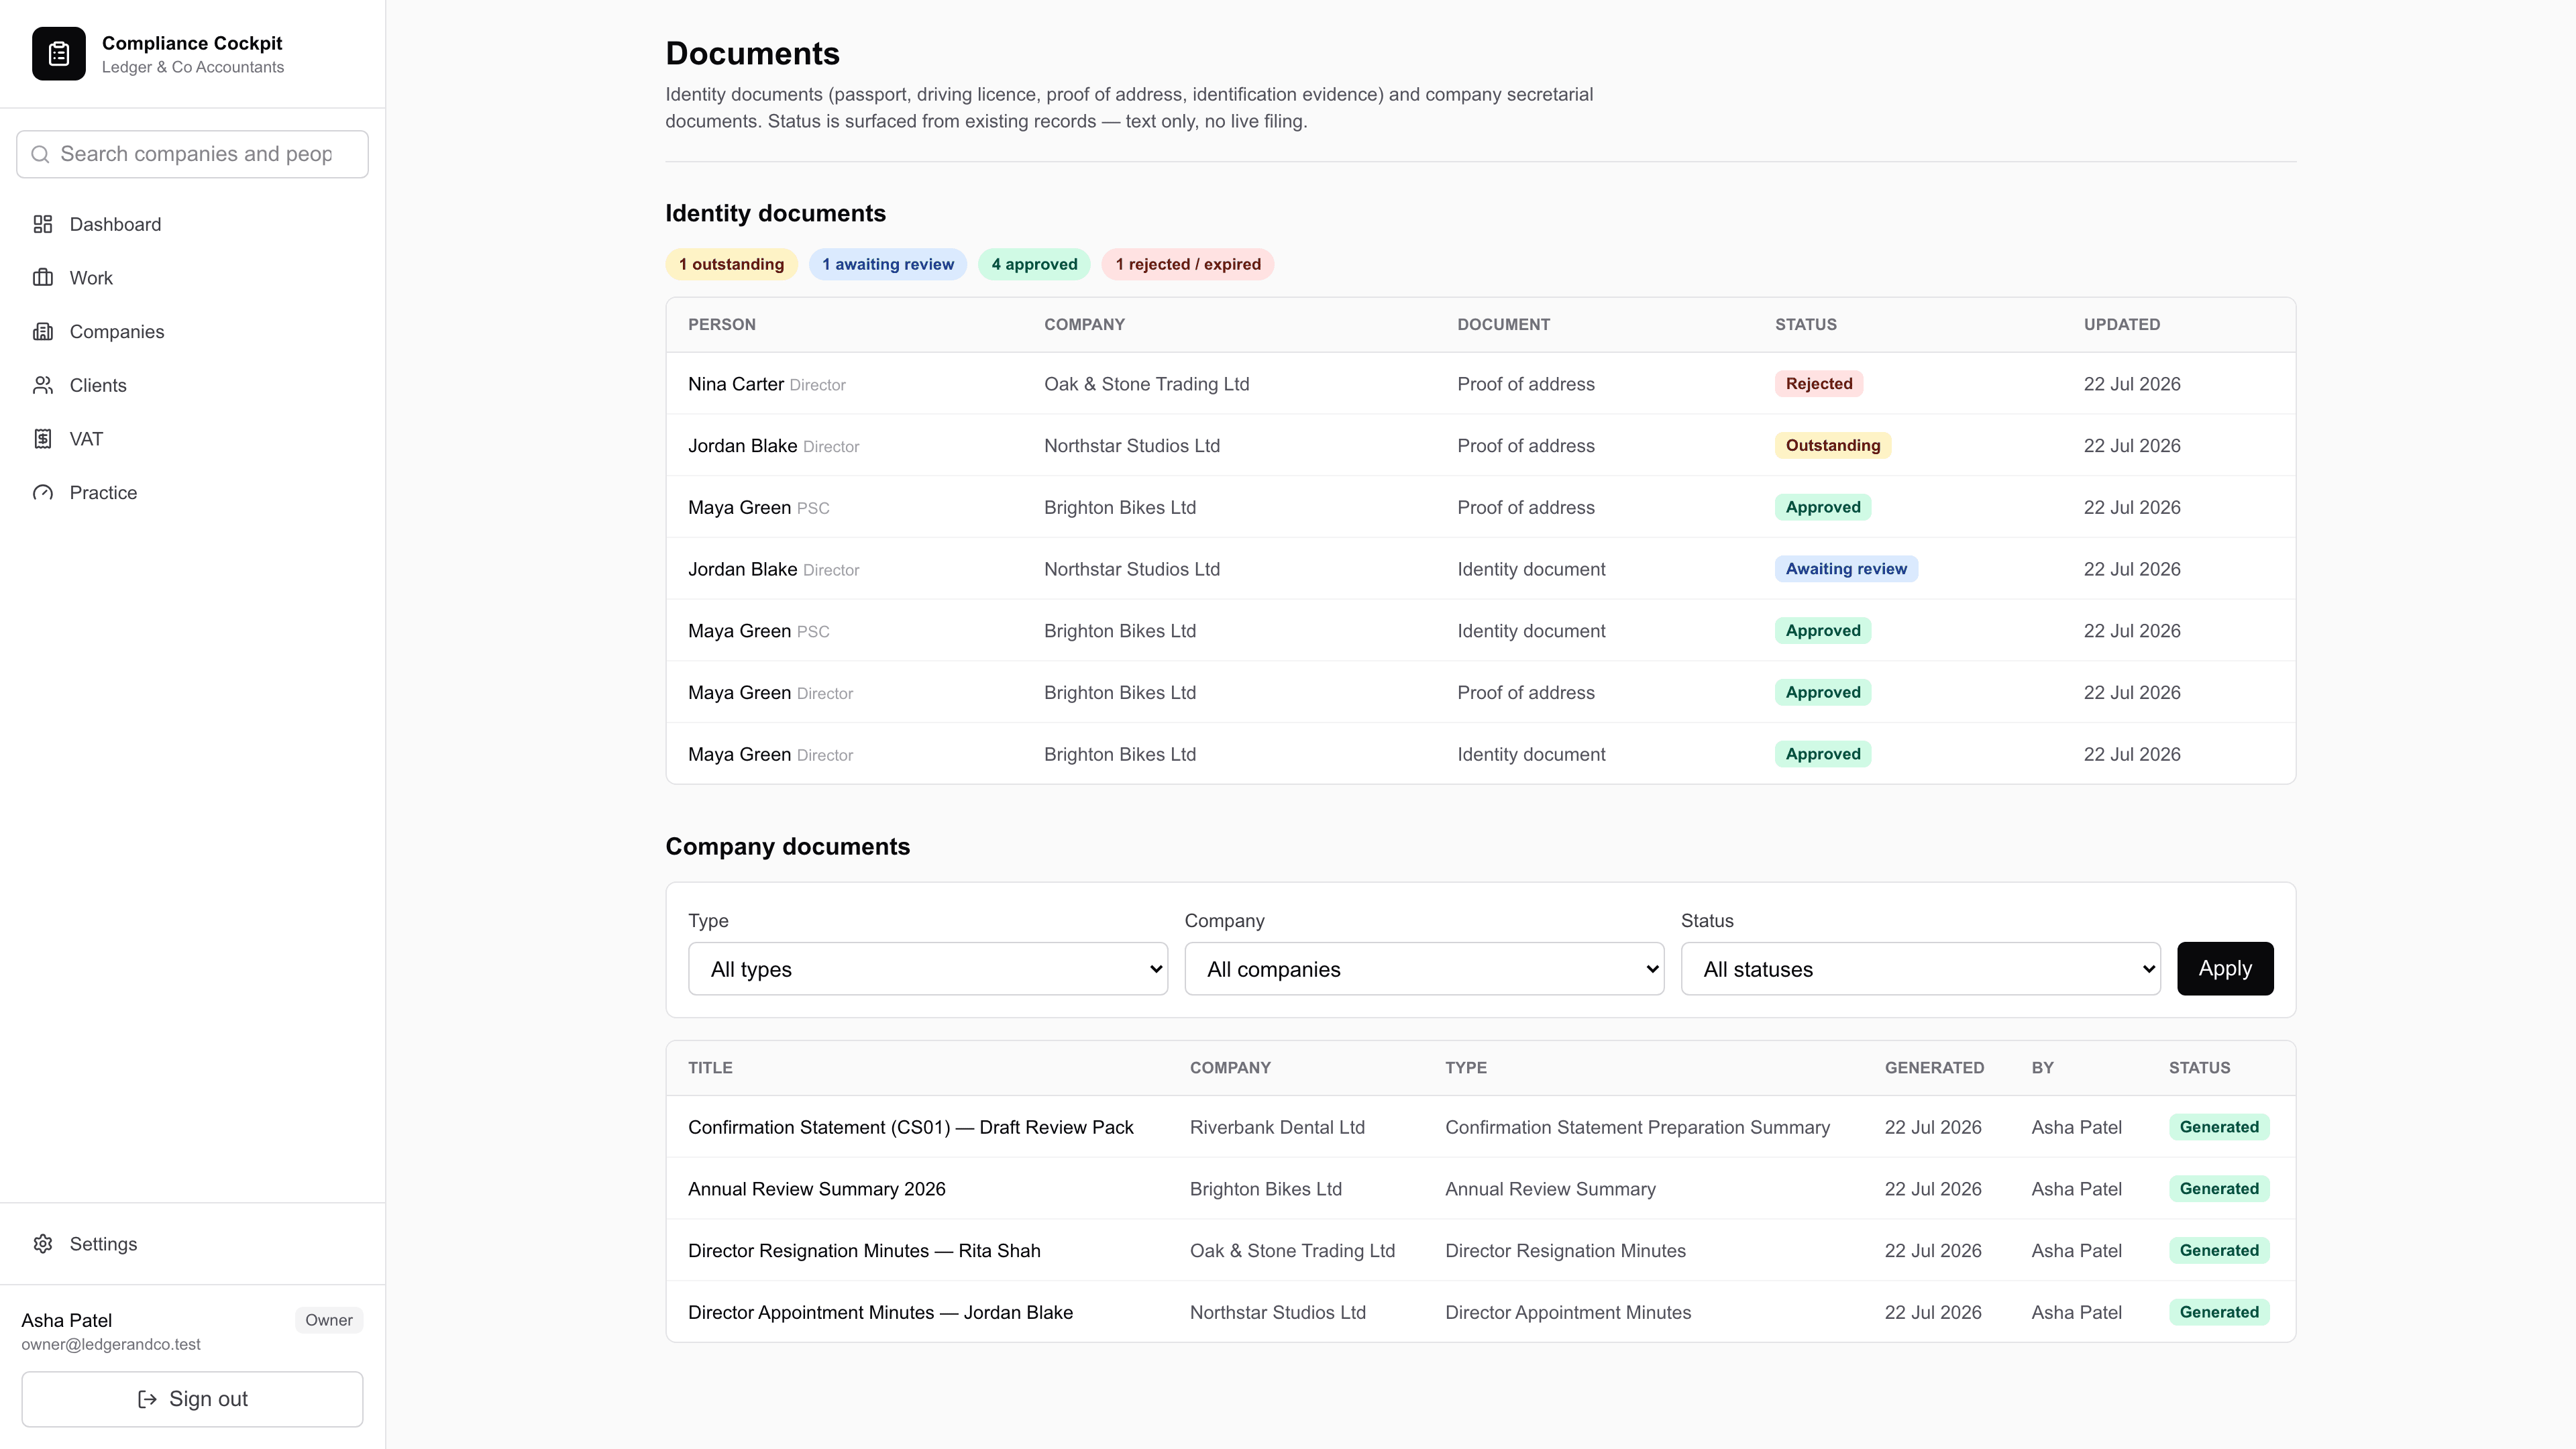The height and width of the screenshot is (1449, 2576).
Task: Click the Sign out button
Action: coord(192,1399)
